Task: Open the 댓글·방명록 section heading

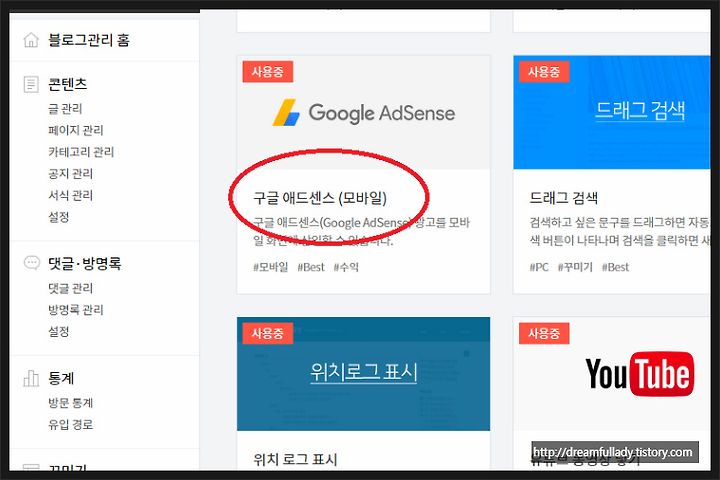Action: 84,263
